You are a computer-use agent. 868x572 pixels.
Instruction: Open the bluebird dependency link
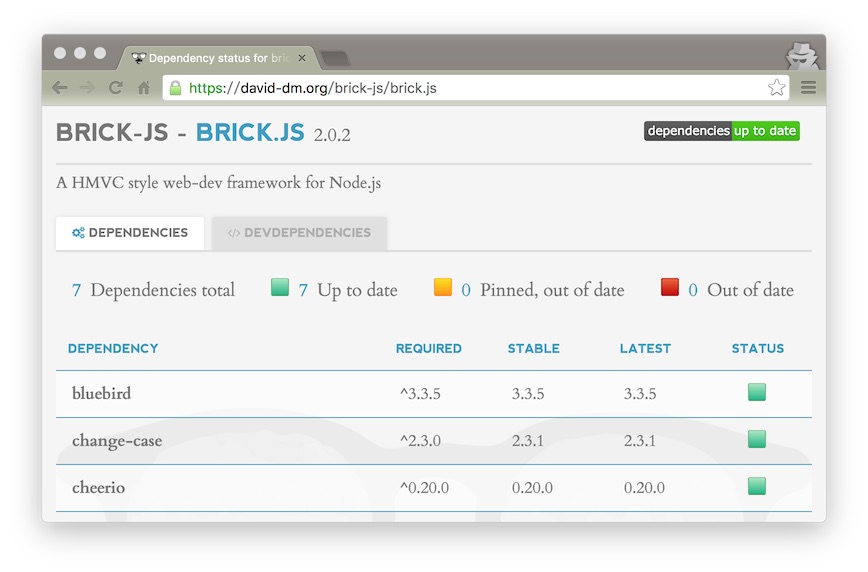click(x=101, y=394)
